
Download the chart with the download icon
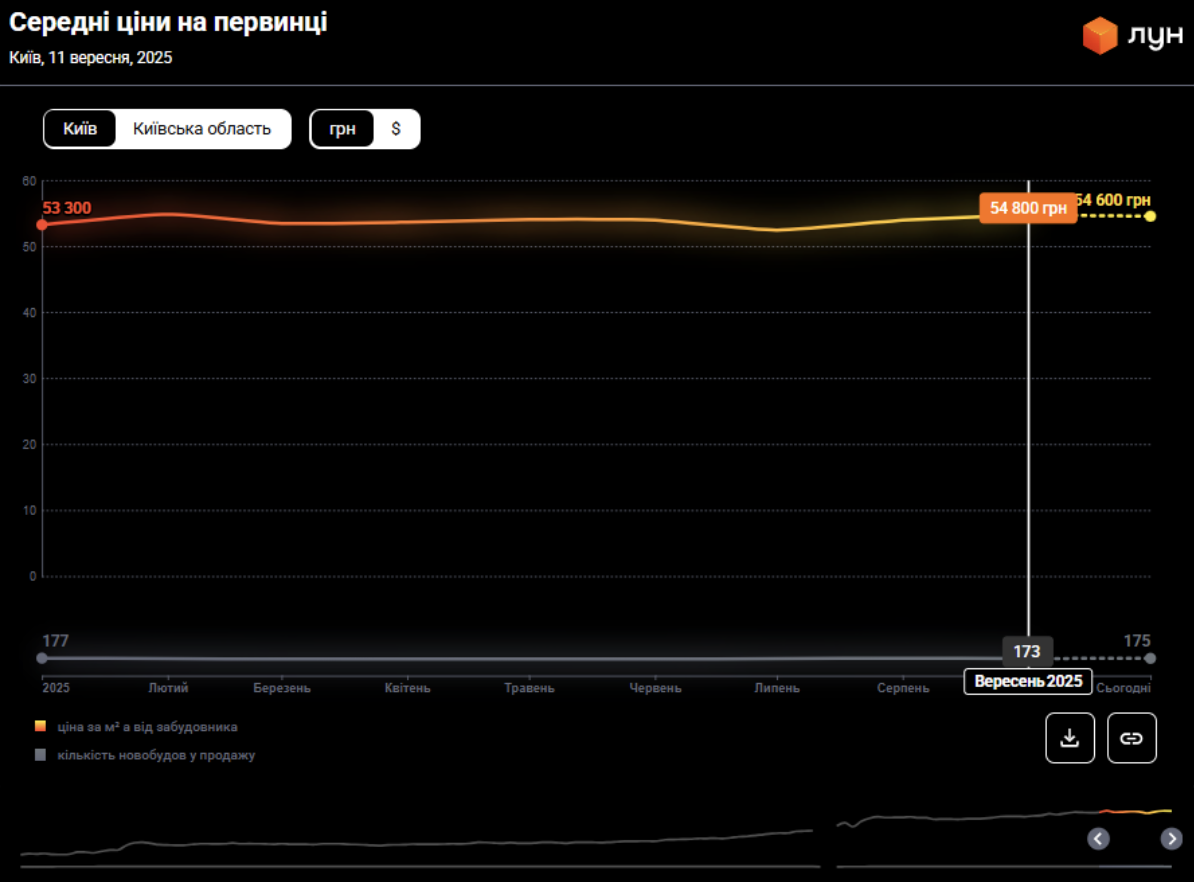point(1070,738)
